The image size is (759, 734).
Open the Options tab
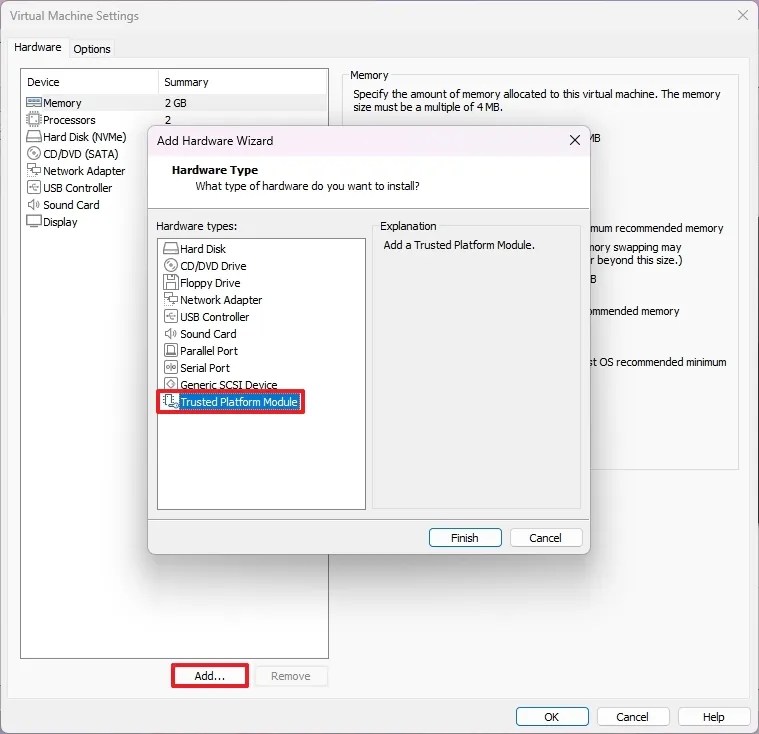92,49
